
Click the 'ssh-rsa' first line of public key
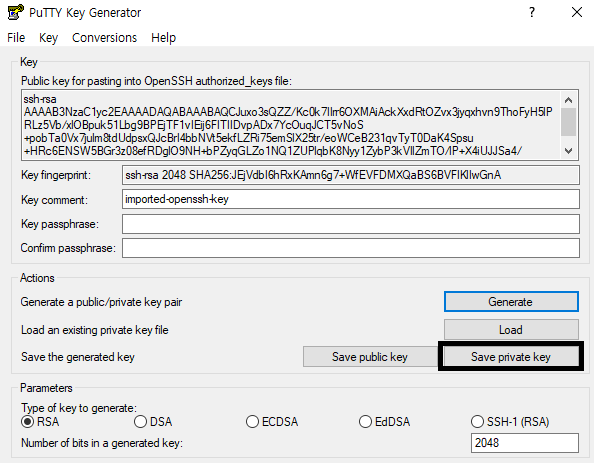[40, 99]
